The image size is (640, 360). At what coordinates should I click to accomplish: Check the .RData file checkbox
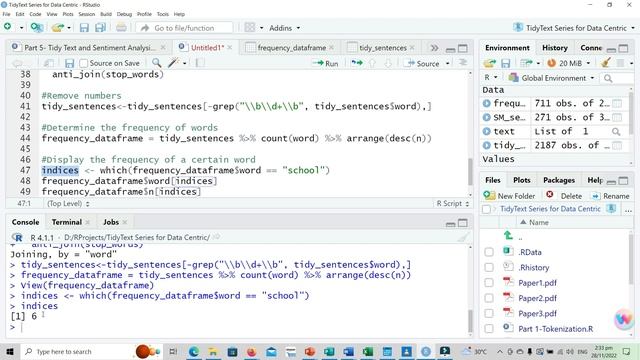pos(489,252)
